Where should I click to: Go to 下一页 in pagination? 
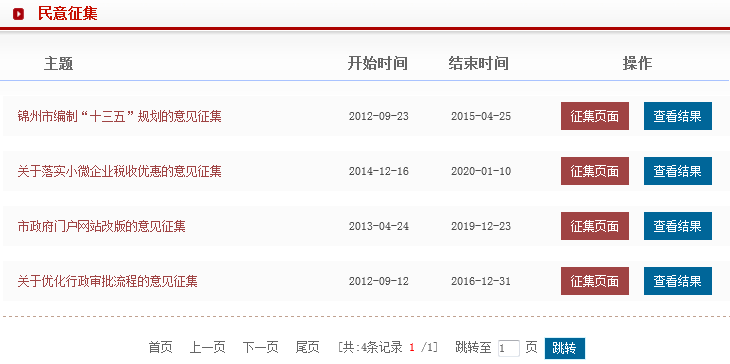point(260,347)
